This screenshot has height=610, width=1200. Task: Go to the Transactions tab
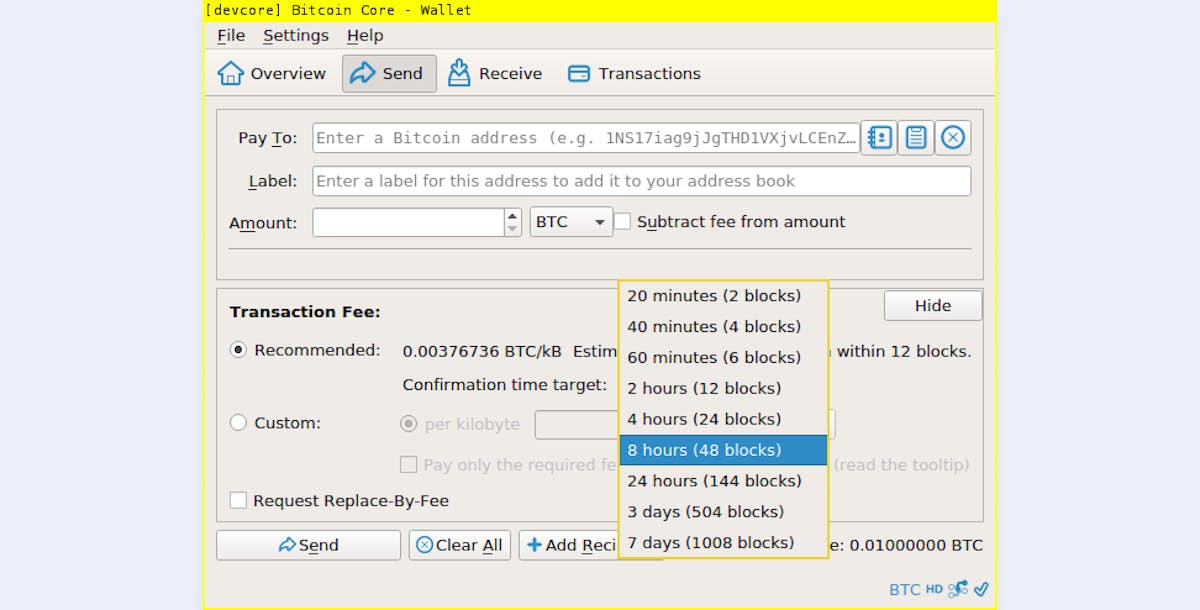click(x=634, y=74)
